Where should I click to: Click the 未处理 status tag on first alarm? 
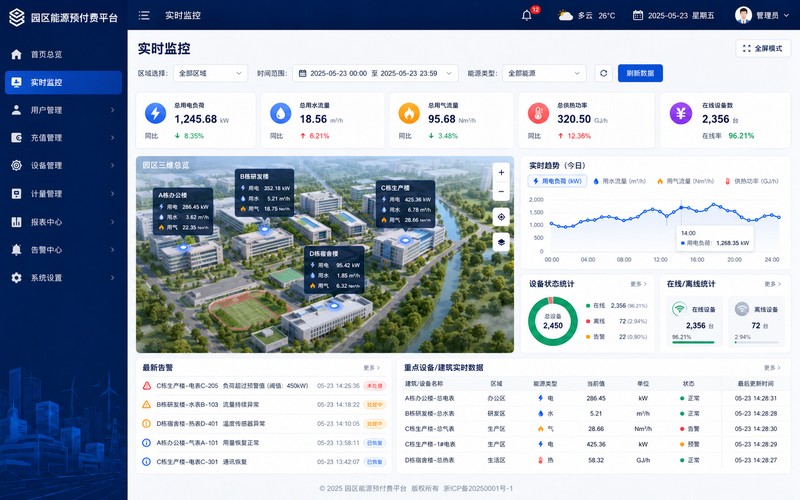375,386
